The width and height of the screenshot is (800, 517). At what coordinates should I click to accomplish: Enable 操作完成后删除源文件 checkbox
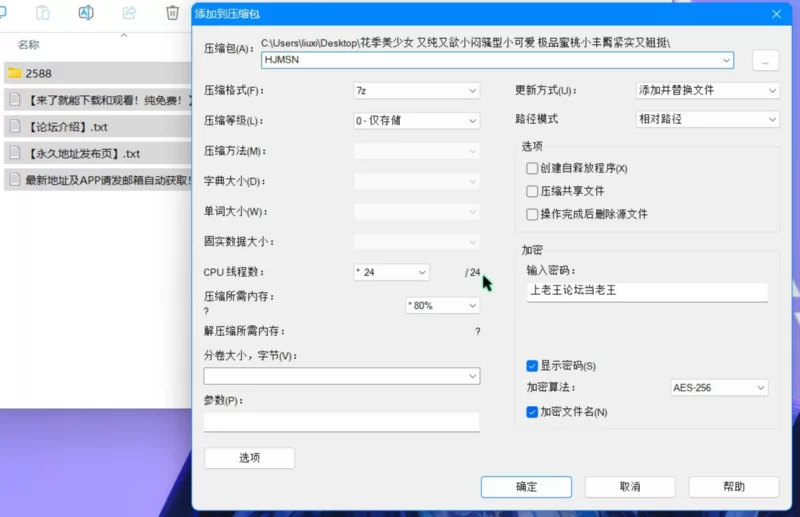[532, 214]
